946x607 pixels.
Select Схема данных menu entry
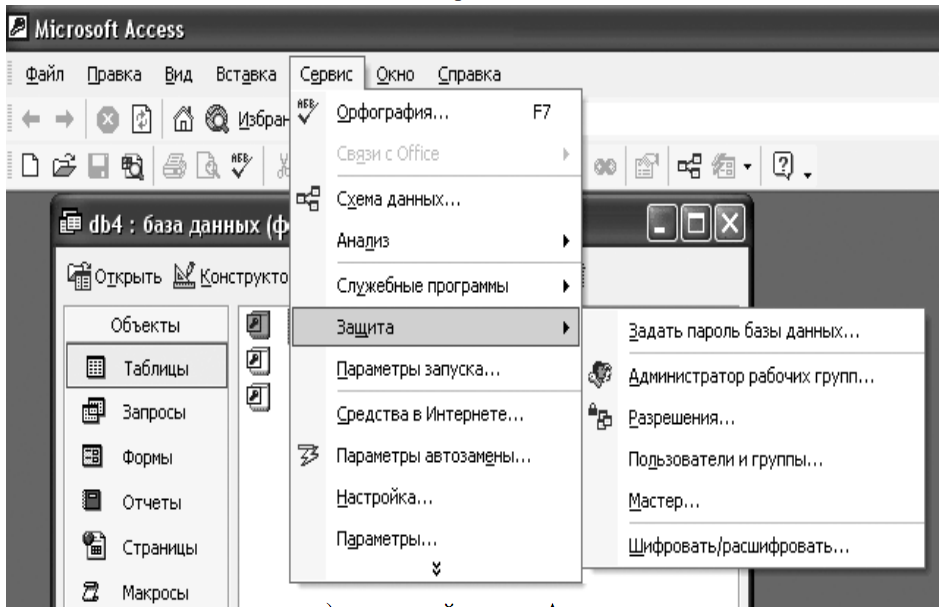point(436,199)
